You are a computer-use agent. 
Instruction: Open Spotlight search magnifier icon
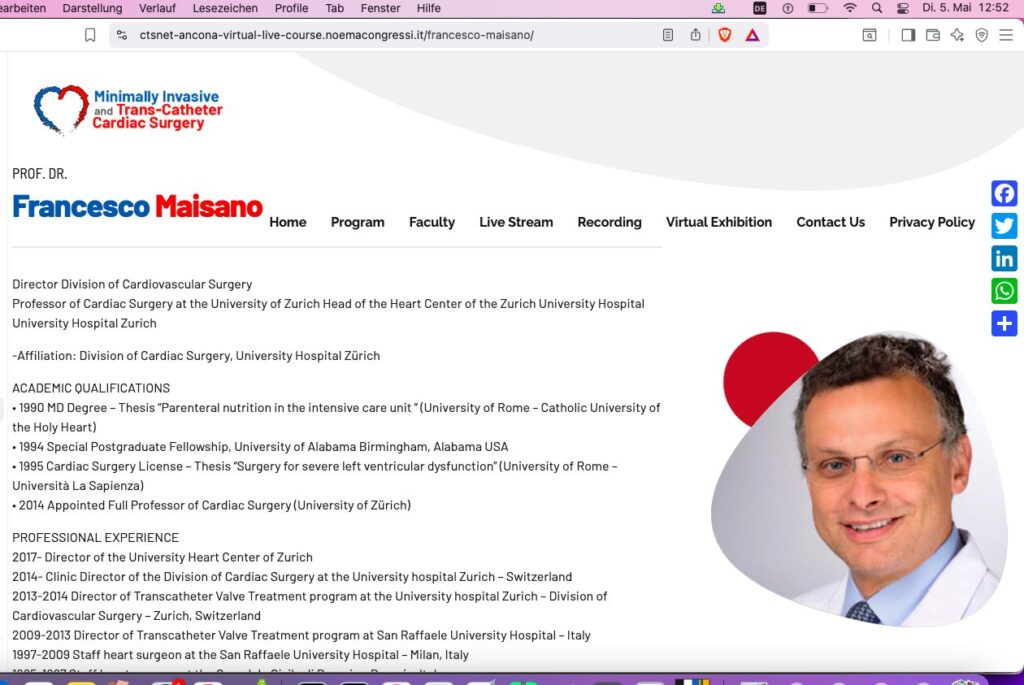click(877, 8)
